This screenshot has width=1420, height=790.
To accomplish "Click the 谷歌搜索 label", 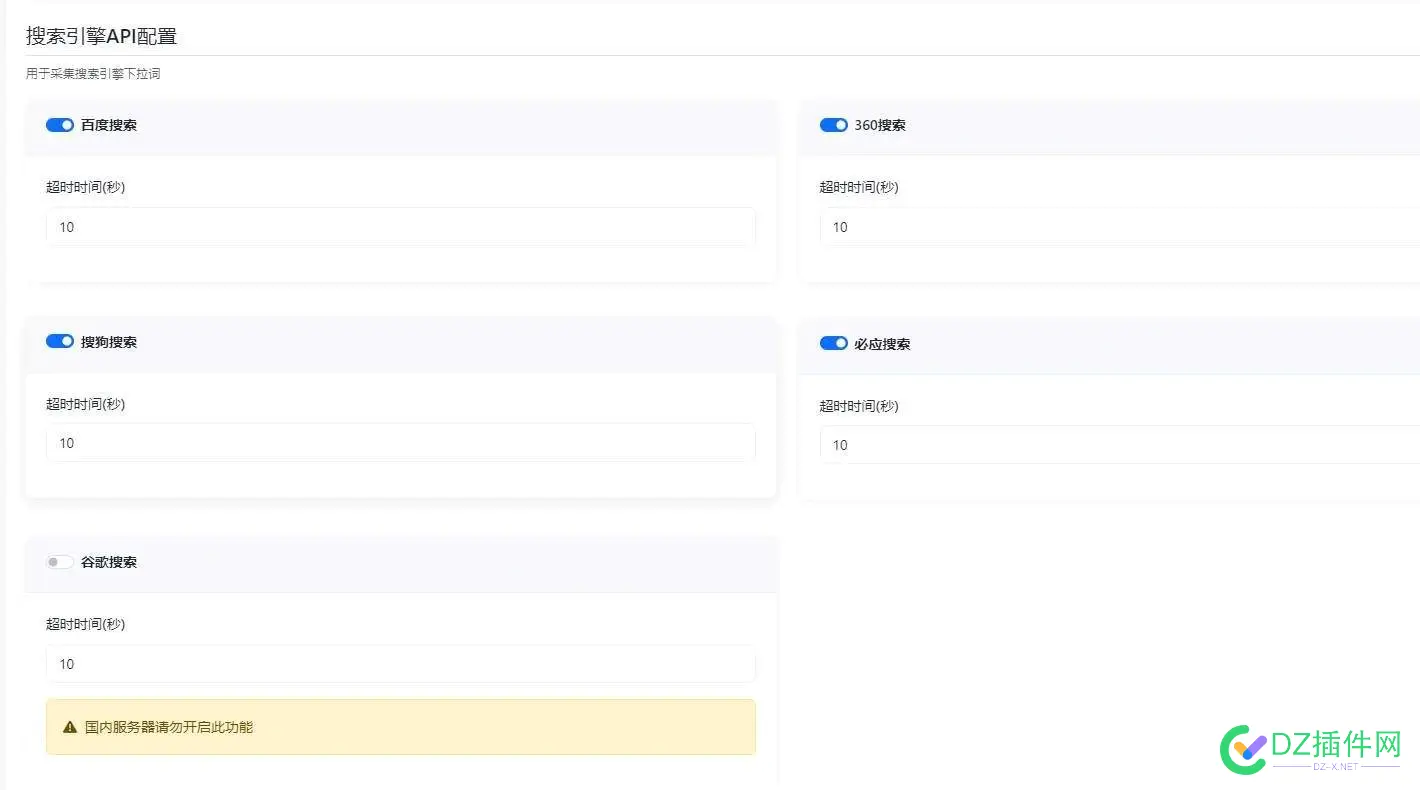I will coord(109,562).
